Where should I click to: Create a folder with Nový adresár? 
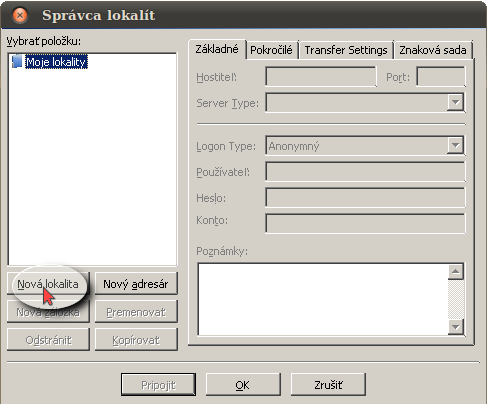[x=136, y=284]
